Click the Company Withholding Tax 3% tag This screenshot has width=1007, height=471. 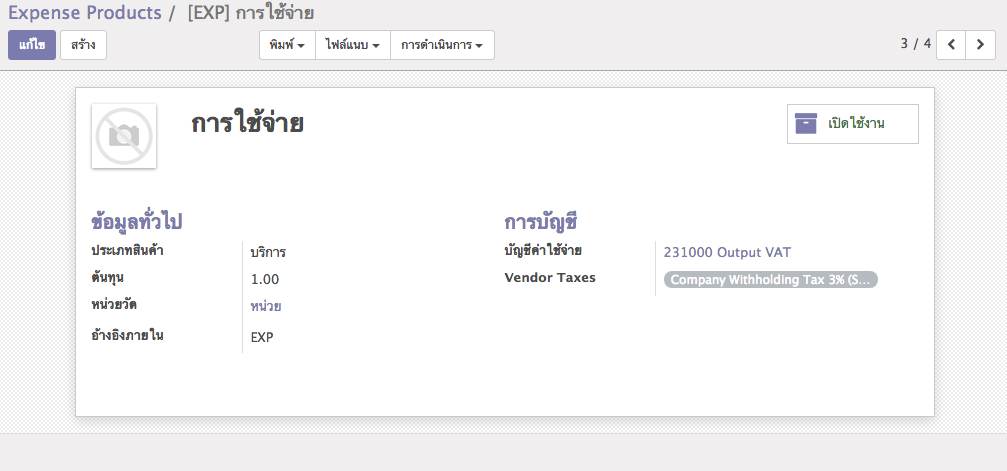tap(770, 280)
